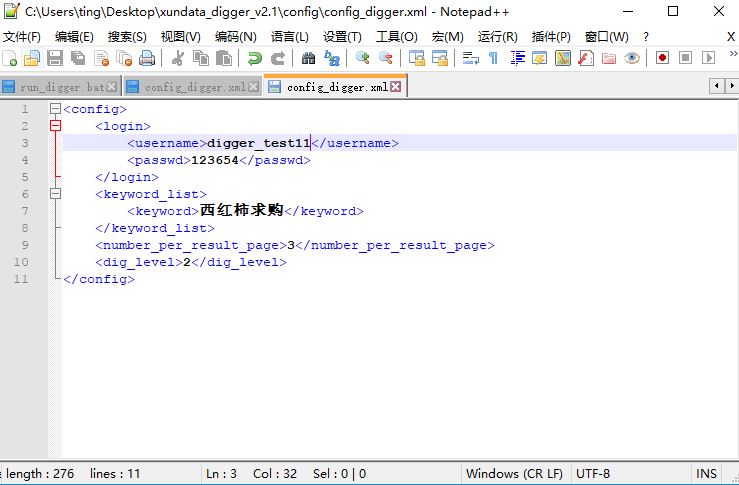739x485 pixels.
Task: Click the Save All toolbar icon
Action: click(x=78, y=58)
